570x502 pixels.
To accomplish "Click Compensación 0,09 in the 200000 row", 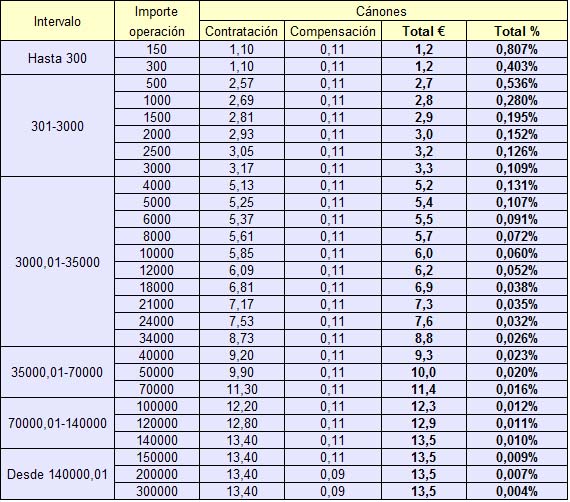I will click(x=333, y=474).
